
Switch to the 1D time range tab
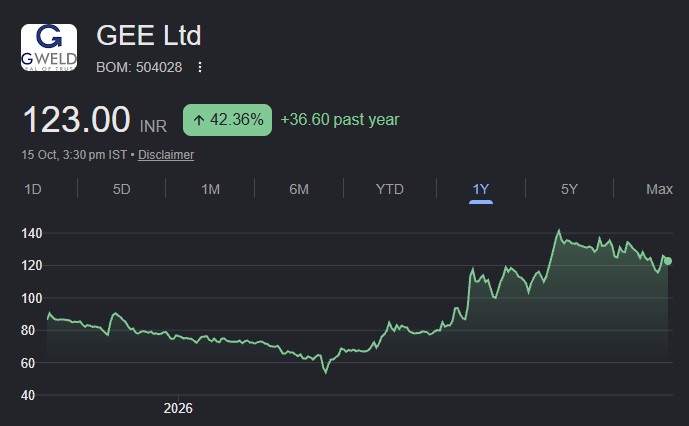pyautogui.click(x=33, y=189)
